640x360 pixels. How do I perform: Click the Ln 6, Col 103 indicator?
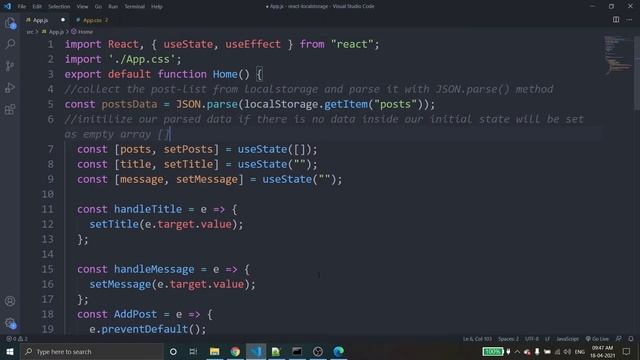click(x=477, y=339)
